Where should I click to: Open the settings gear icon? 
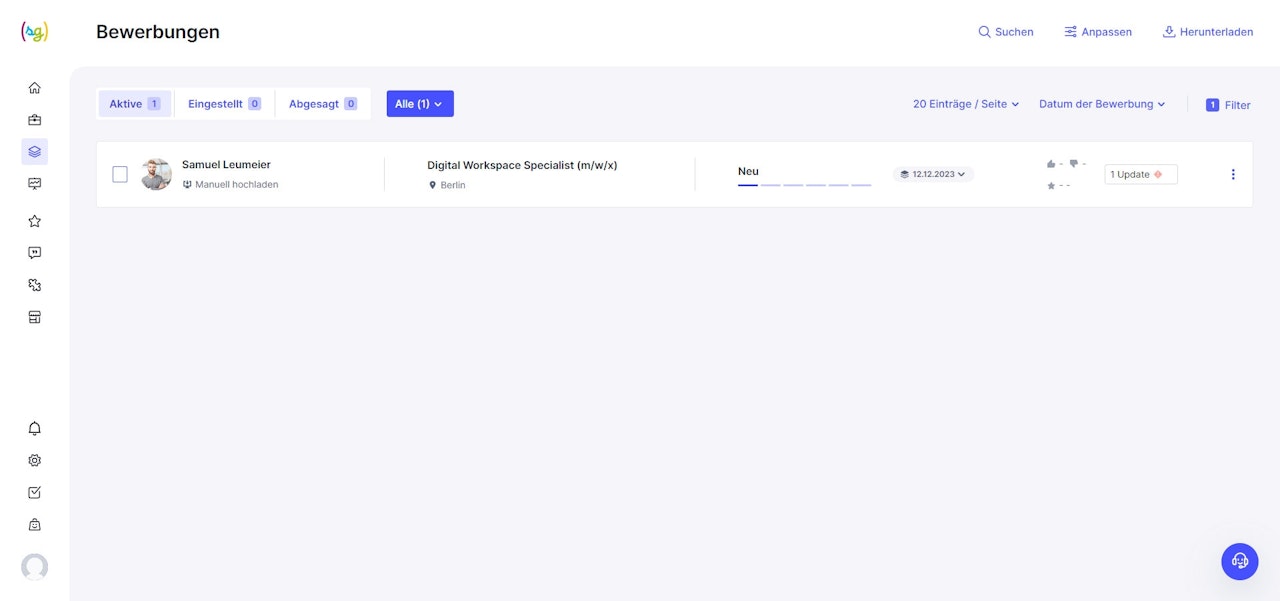tap(35, 461)
